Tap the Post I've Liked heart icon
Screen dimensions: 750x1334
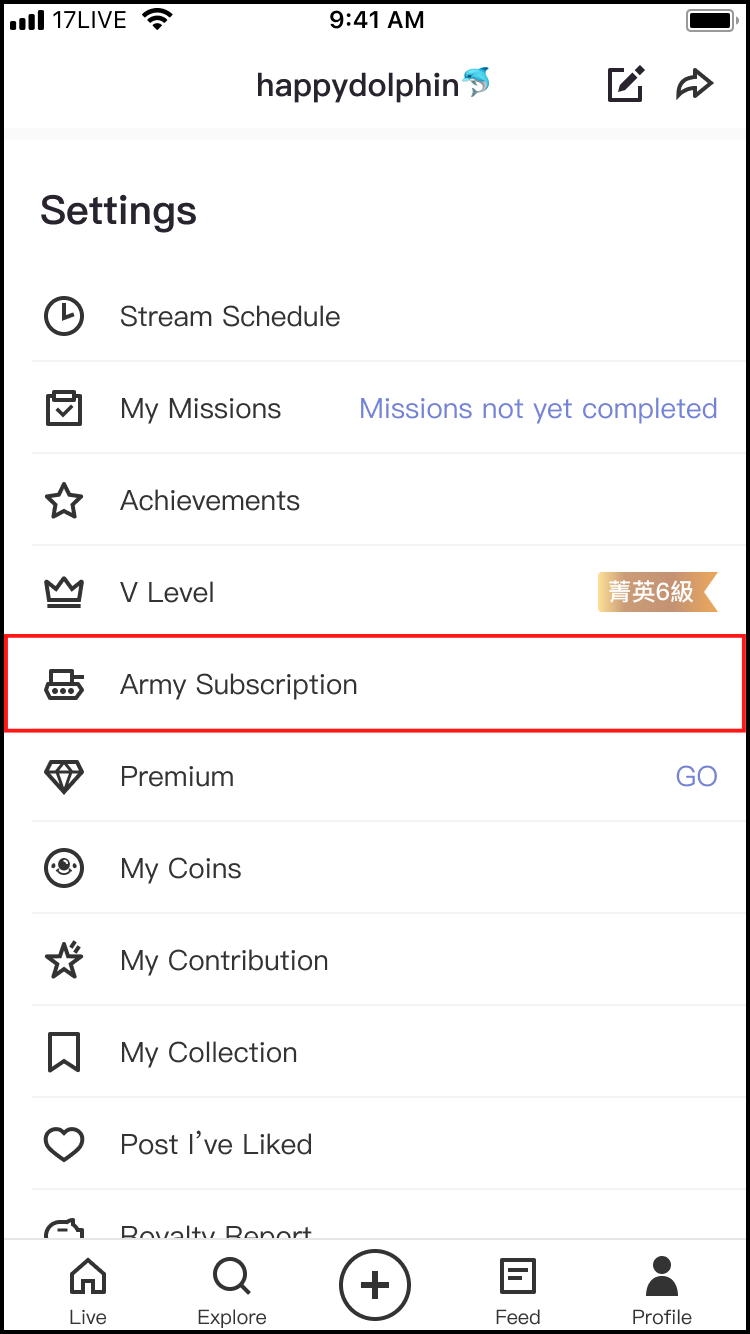pyautogui.click(x=64, y=1145)
